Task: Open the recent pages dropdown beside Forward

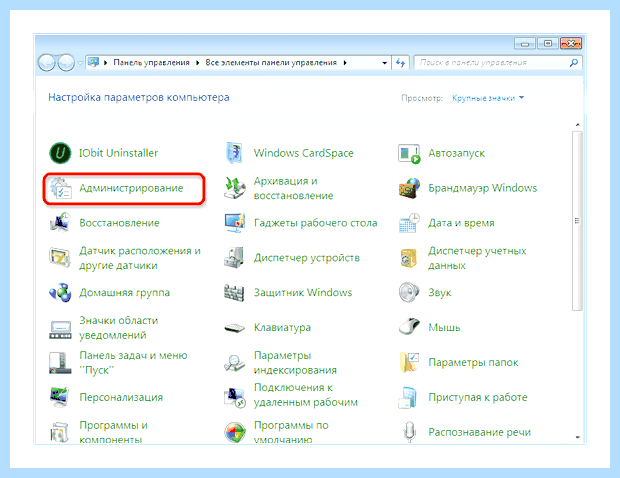Action: click(x=80, y=63)
